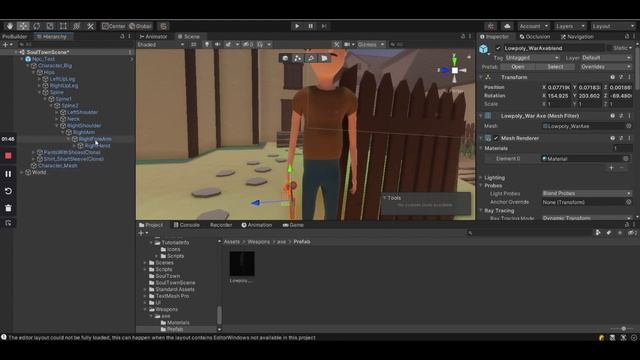Image resolution: width=640 pixels, height=360 pixels.
Task: Select the Rect tool
Action: point(63,26)
